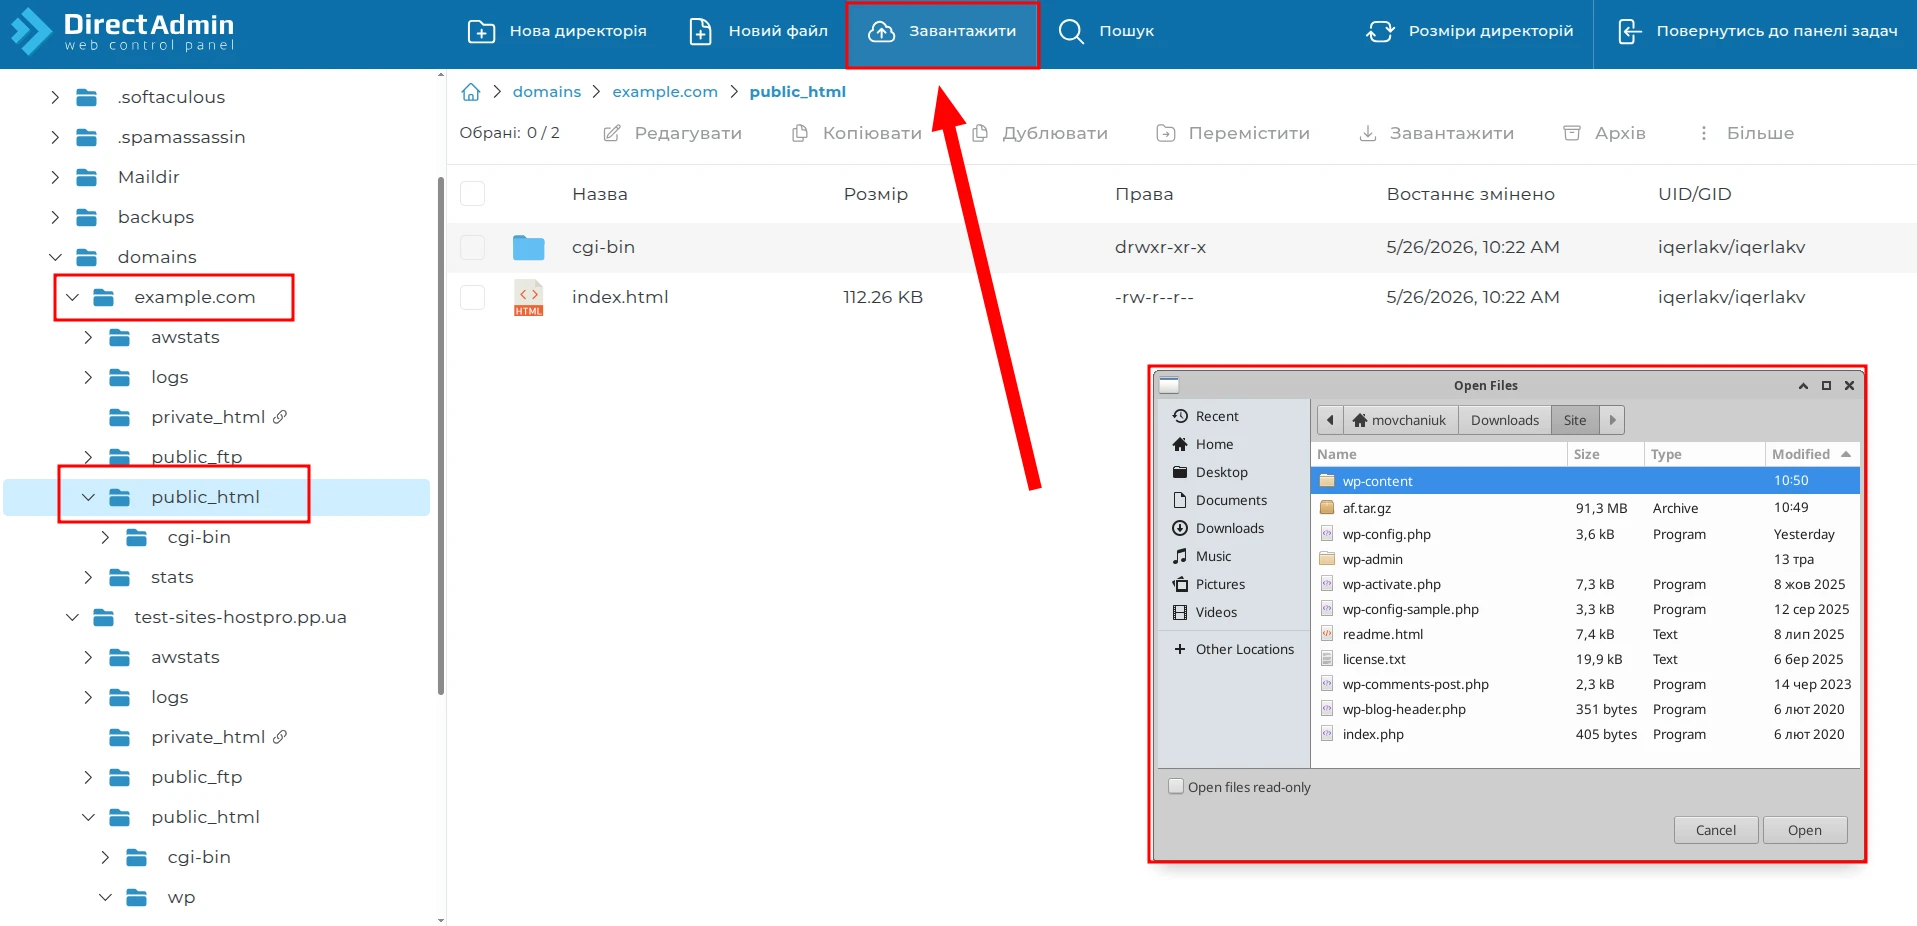
Task: Click the Копіювати copy icon
Action: click(x=800, y=133)
